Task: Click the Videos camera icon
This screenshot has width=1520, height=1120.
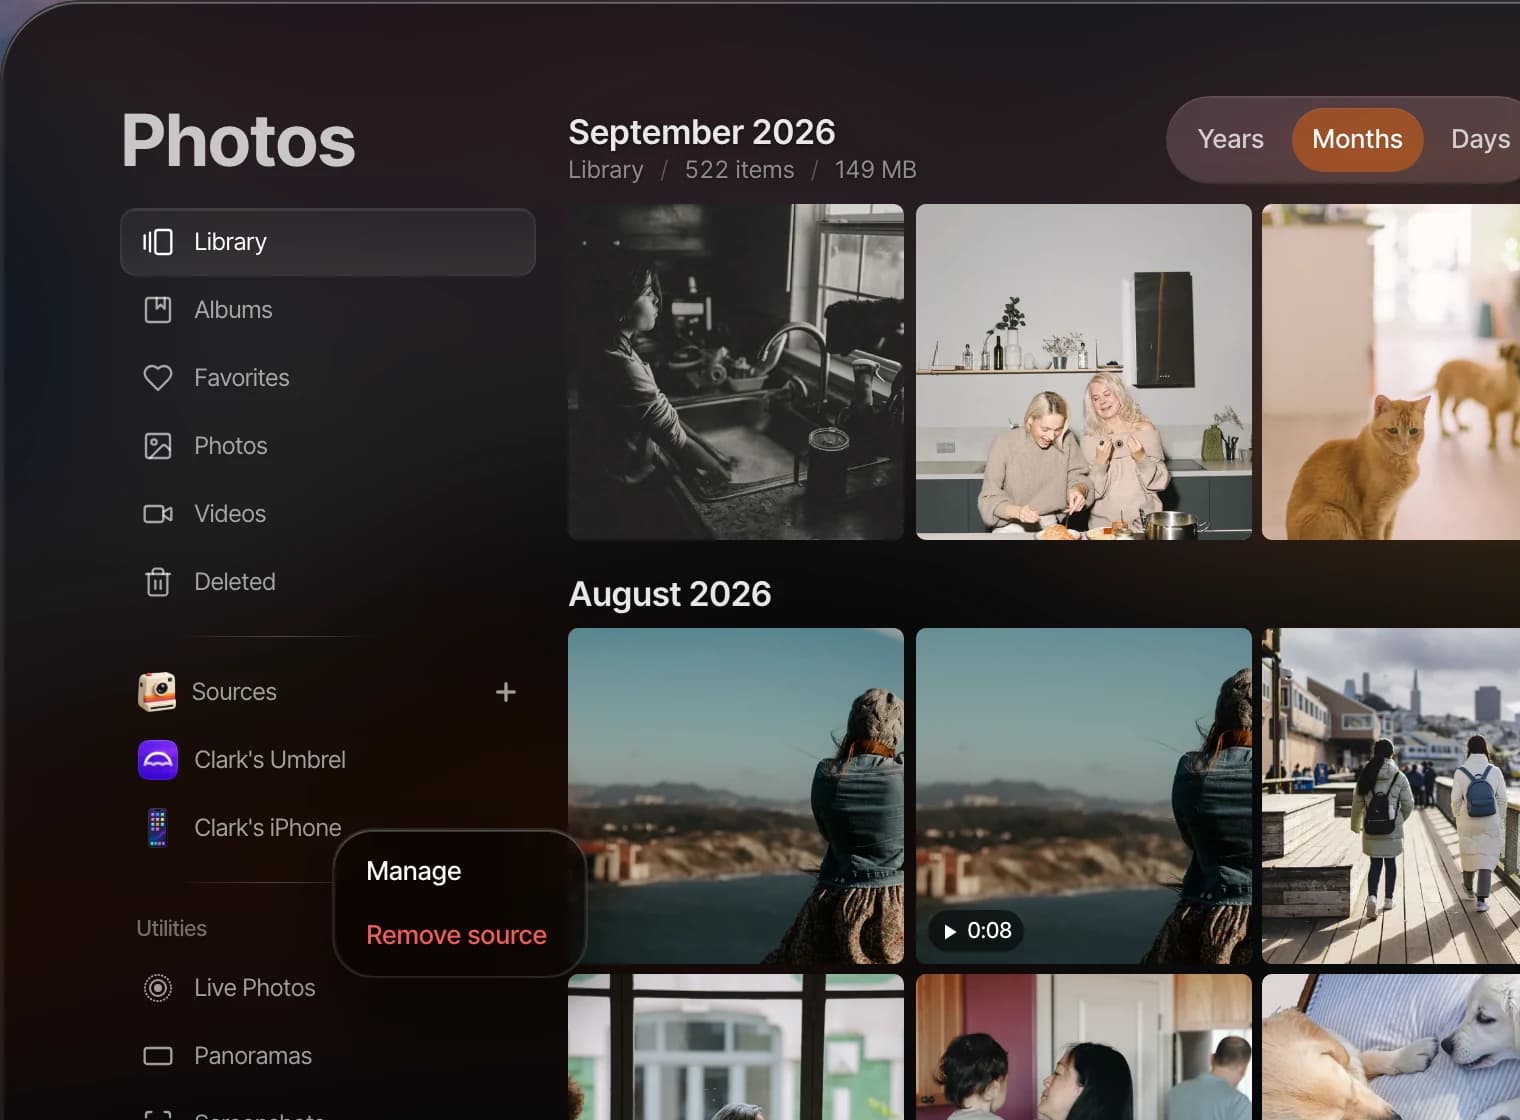Action: tap(158, 514)
